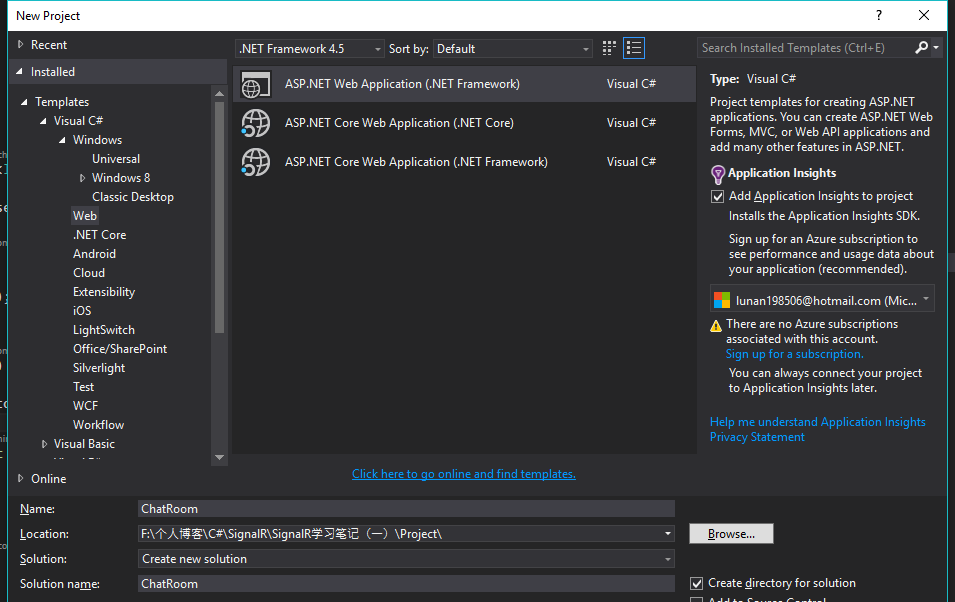This screenshot has height=602, width=955.
Task: Select the Workflow category
Action: (99, 425)
